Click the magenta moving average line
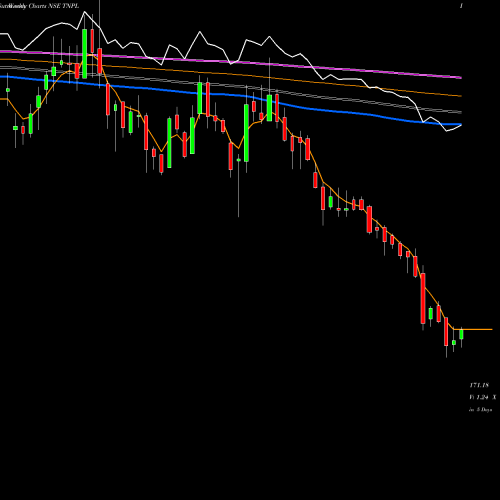 pos(231,63)
